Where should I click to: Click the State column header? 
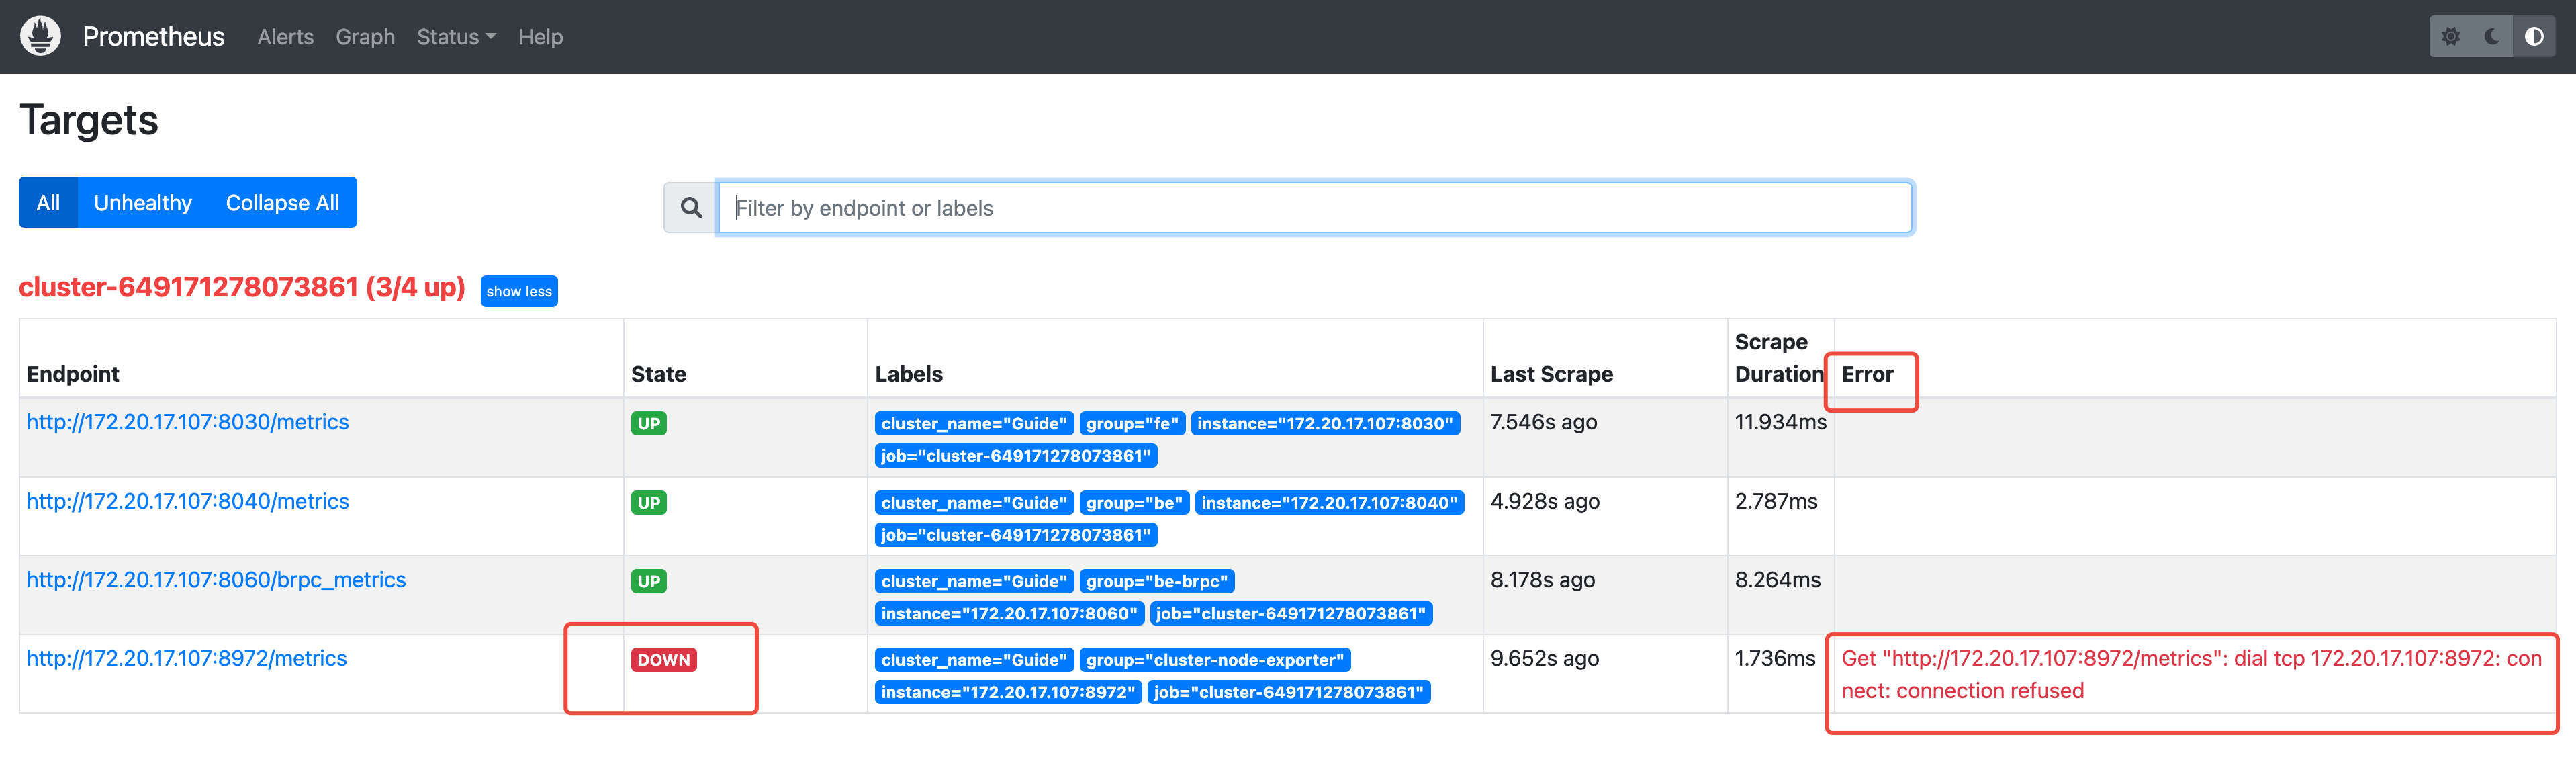tap(658, 374)
